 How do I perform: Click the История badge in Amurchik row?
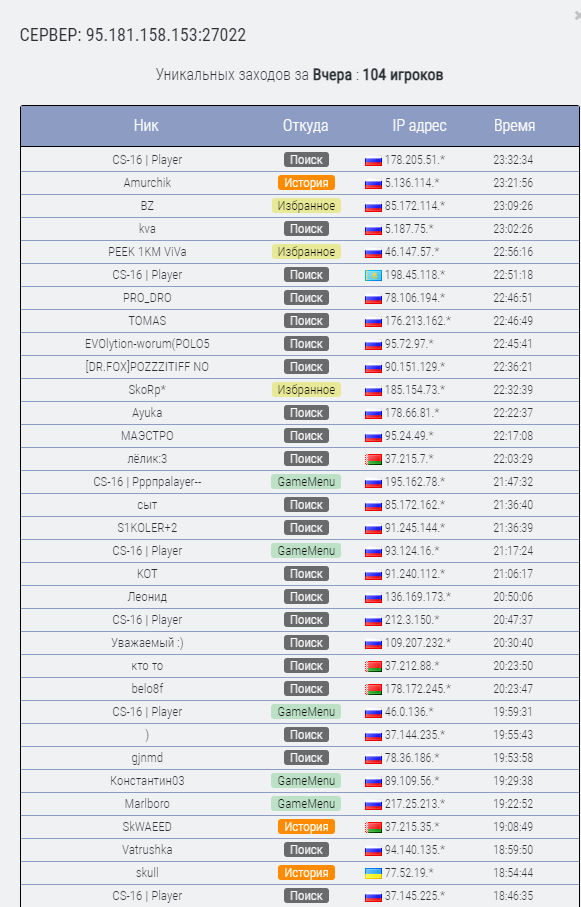[306, 183]
